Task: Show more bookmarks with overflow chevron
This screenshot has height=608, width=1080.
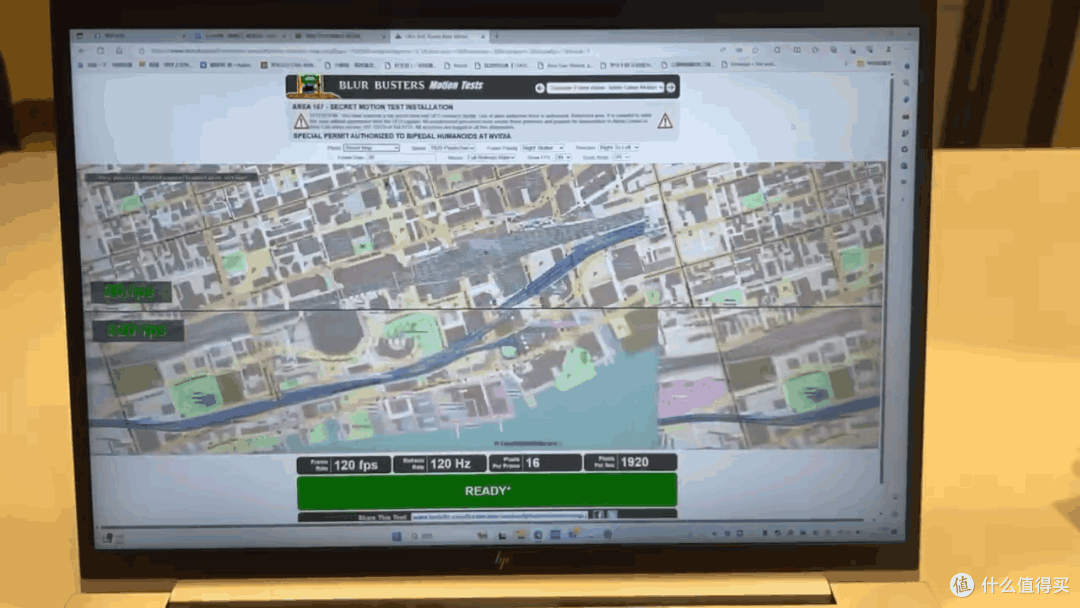Action: (846, 63)
